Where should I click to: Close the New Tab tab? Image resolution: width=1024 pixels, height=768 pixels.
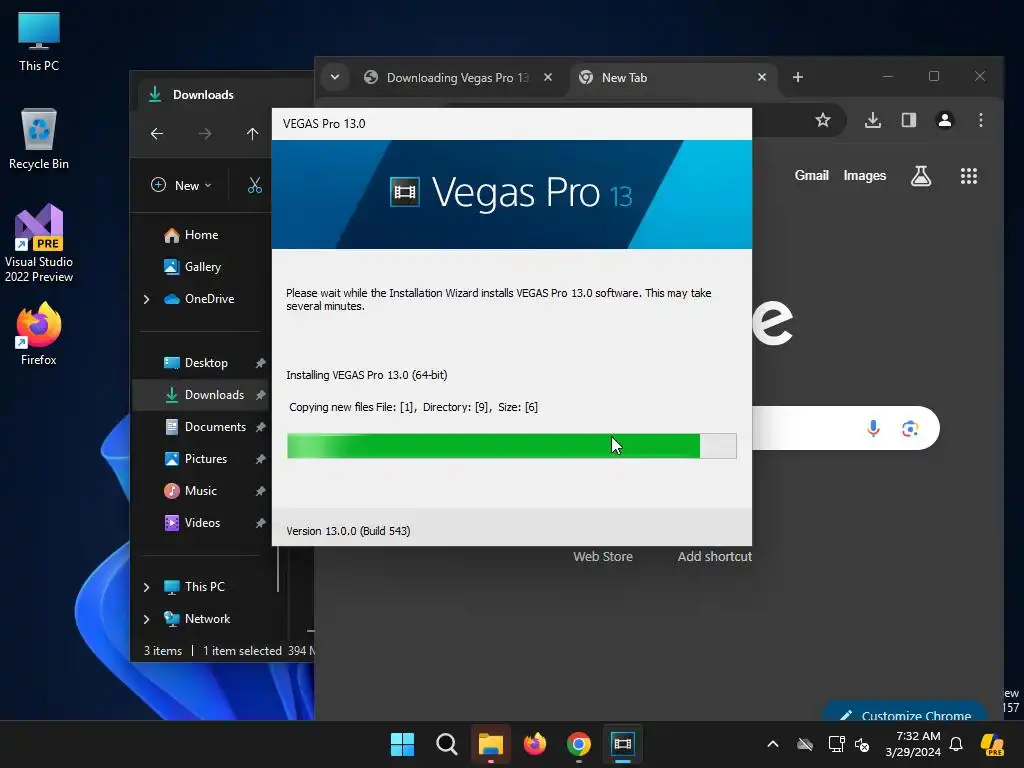point(761,77)
